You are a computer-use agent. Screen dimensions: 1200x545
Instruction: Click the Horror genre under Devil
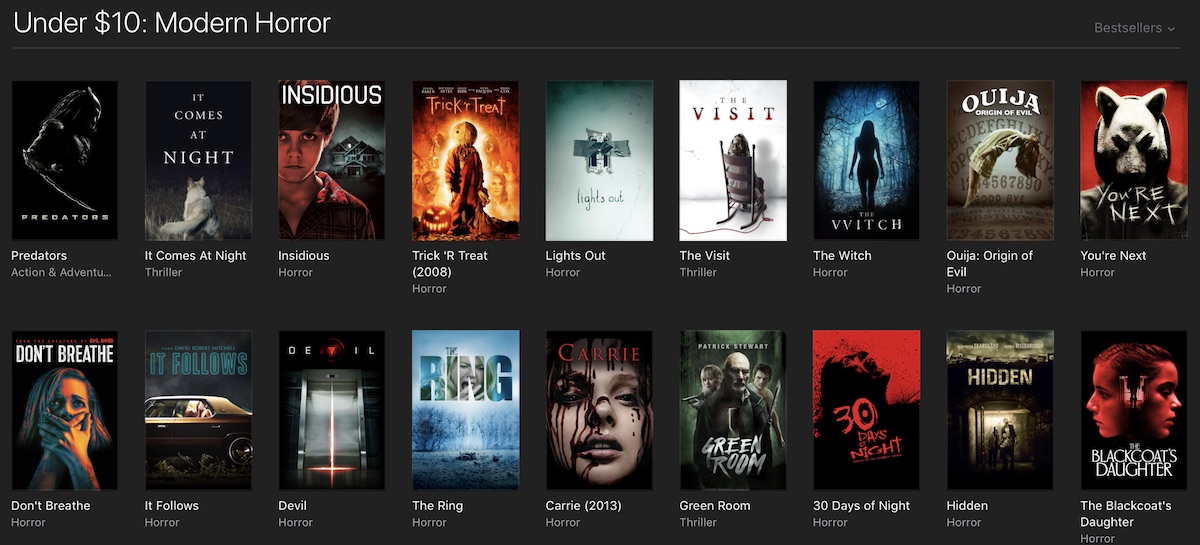click(x=296, y=522)
